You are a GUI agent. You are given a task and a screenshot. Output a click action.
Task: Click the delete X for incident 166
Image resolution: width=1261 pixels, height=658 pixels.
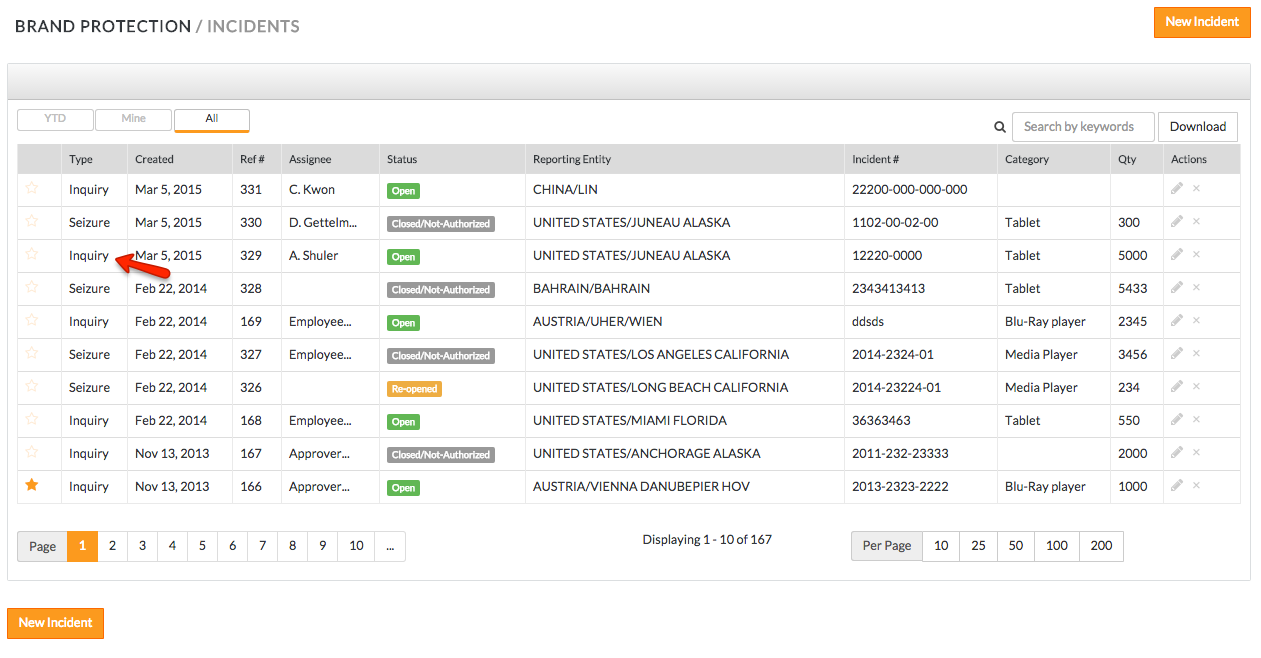(1196, 485)
